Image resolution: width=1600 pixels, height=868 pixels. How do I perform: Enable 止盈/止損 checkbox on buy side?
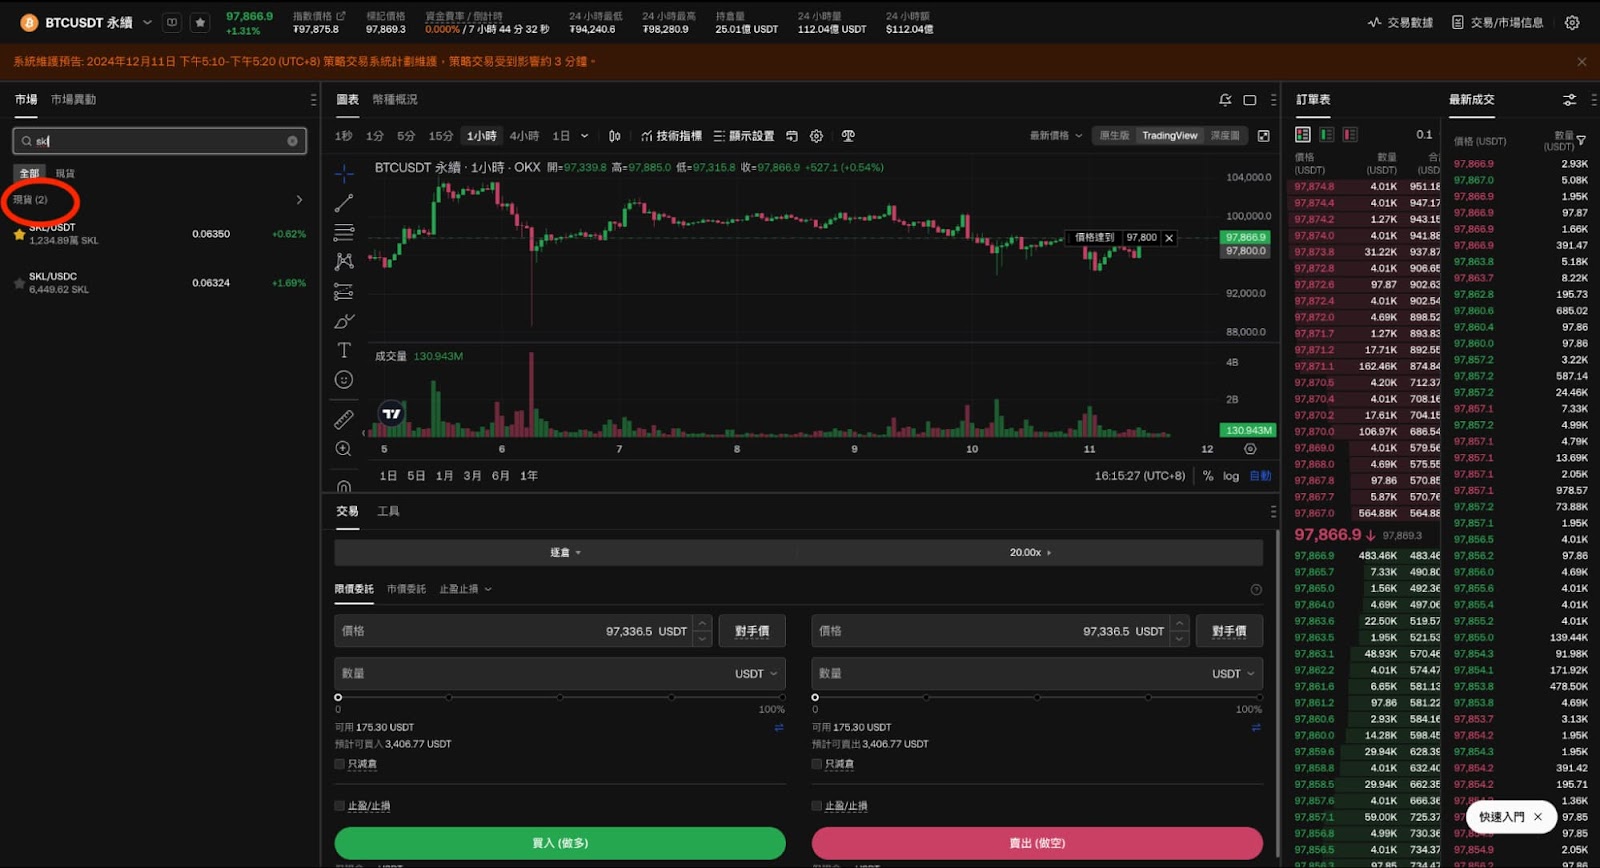click(340, 806)
